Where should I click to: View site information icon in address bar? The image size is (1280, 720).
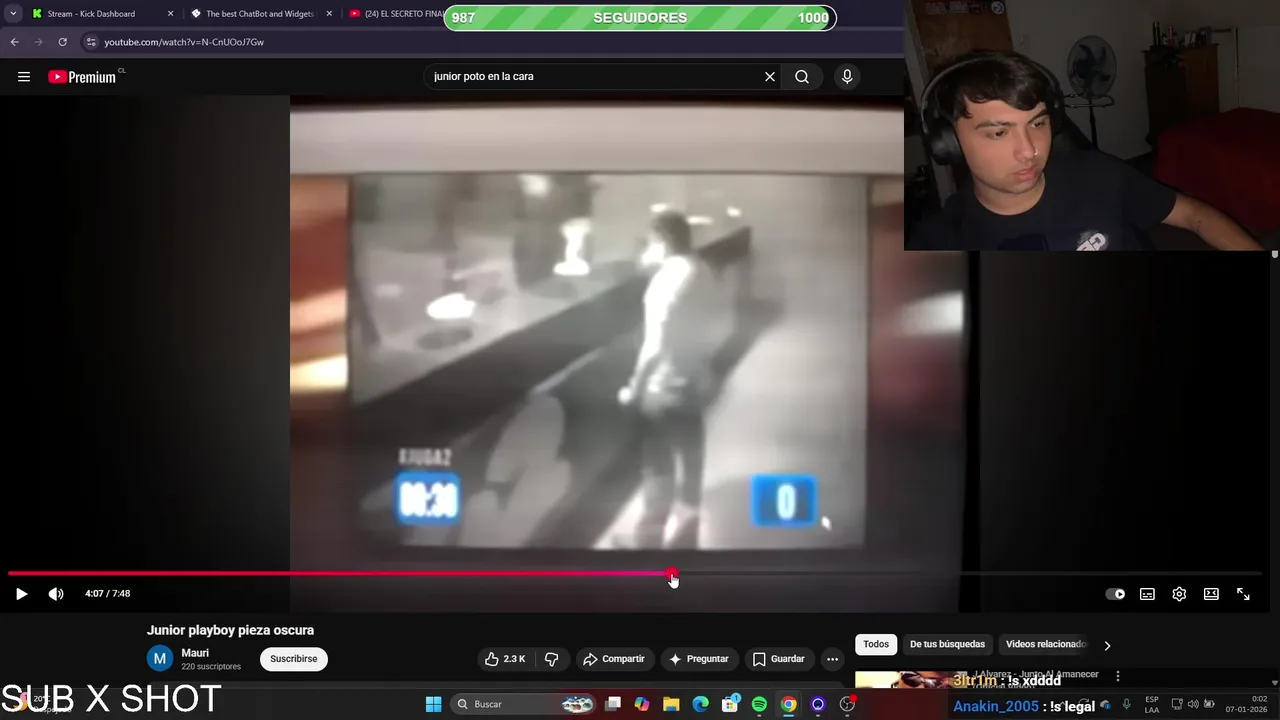tap(91, 42)
